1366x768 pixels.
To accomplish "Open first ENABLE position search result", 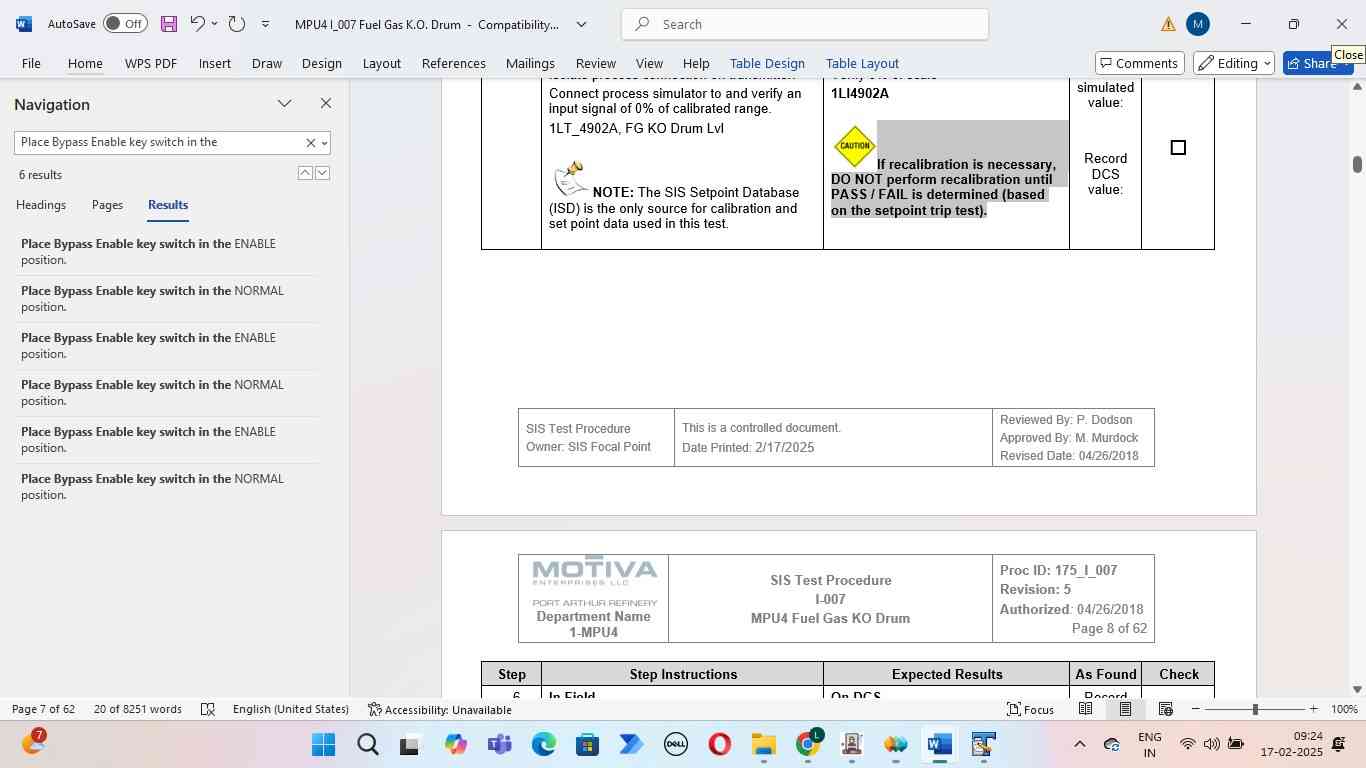I will 168,252.
